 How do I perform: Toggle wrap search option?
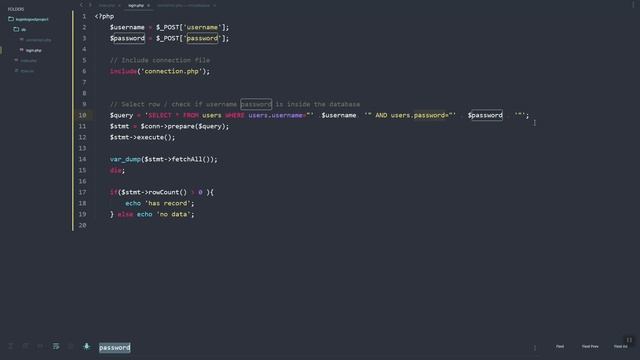[x=56, y=346]
